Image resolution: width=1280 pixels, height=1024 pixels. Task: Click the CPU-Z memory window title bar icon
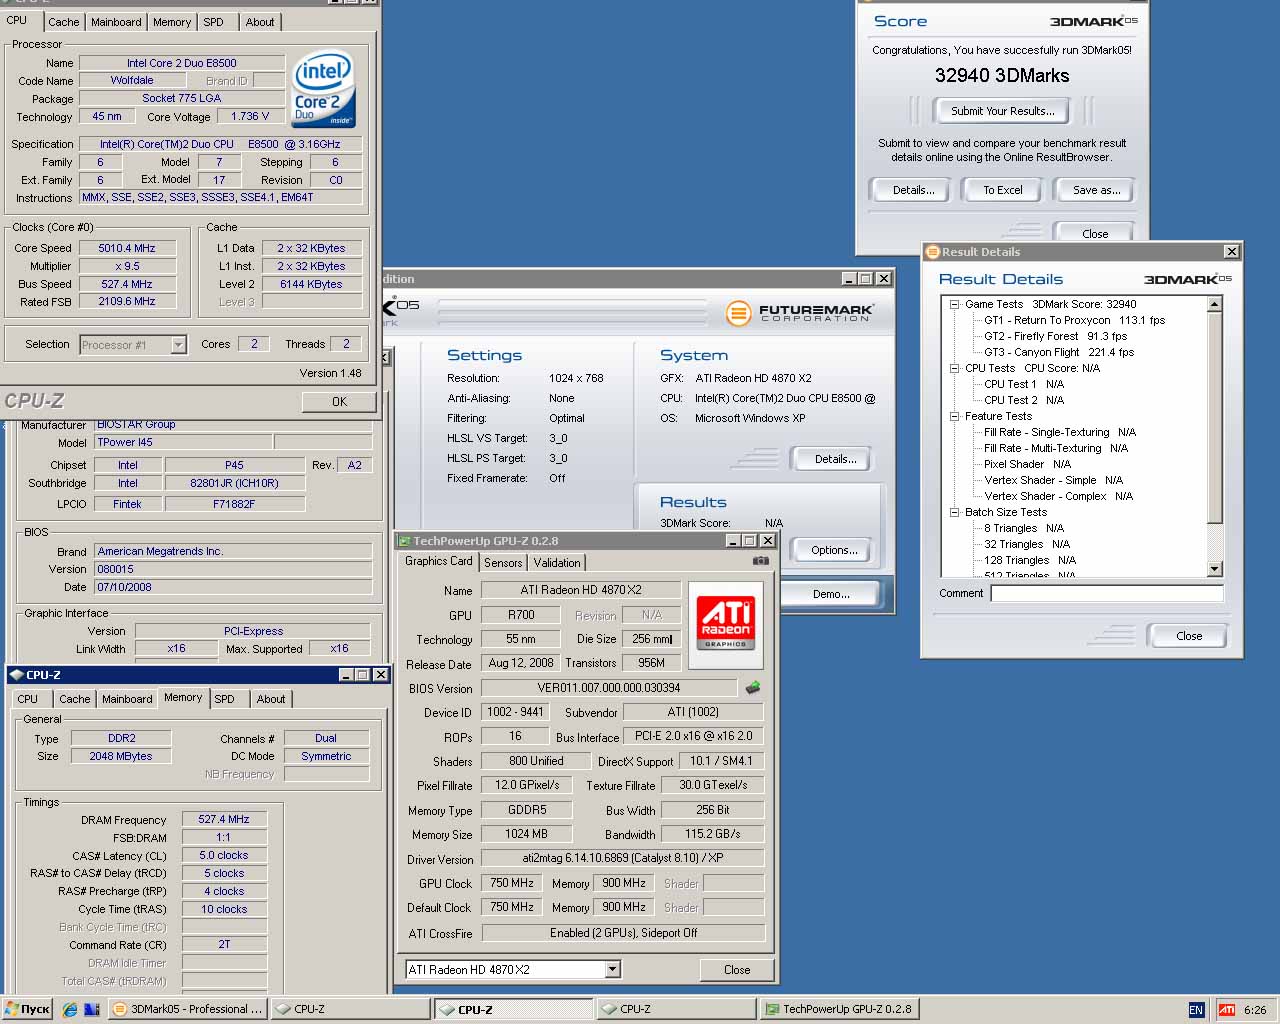tap(17, 675)
